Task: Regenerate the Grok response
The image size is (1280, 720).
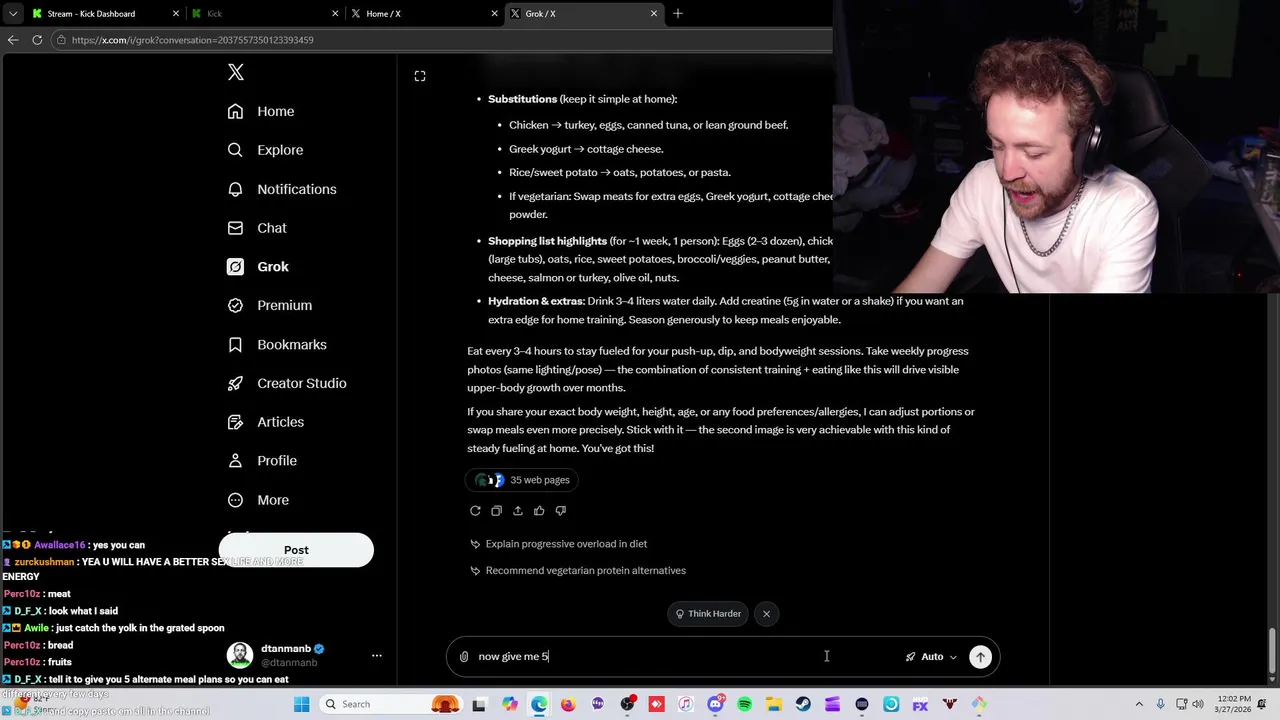Action: tap(475, 511)
